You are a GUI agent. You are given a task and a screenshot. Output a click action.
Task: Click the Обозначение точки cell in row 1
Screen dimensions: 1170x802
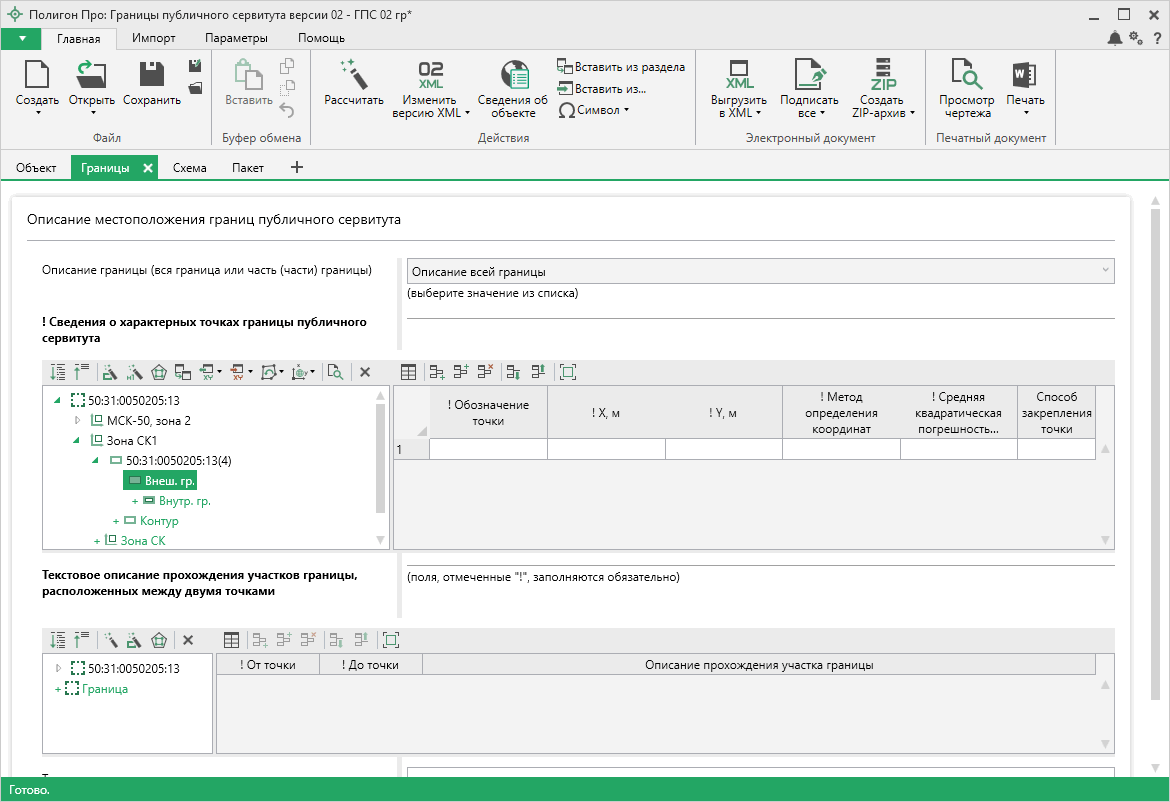488,450
